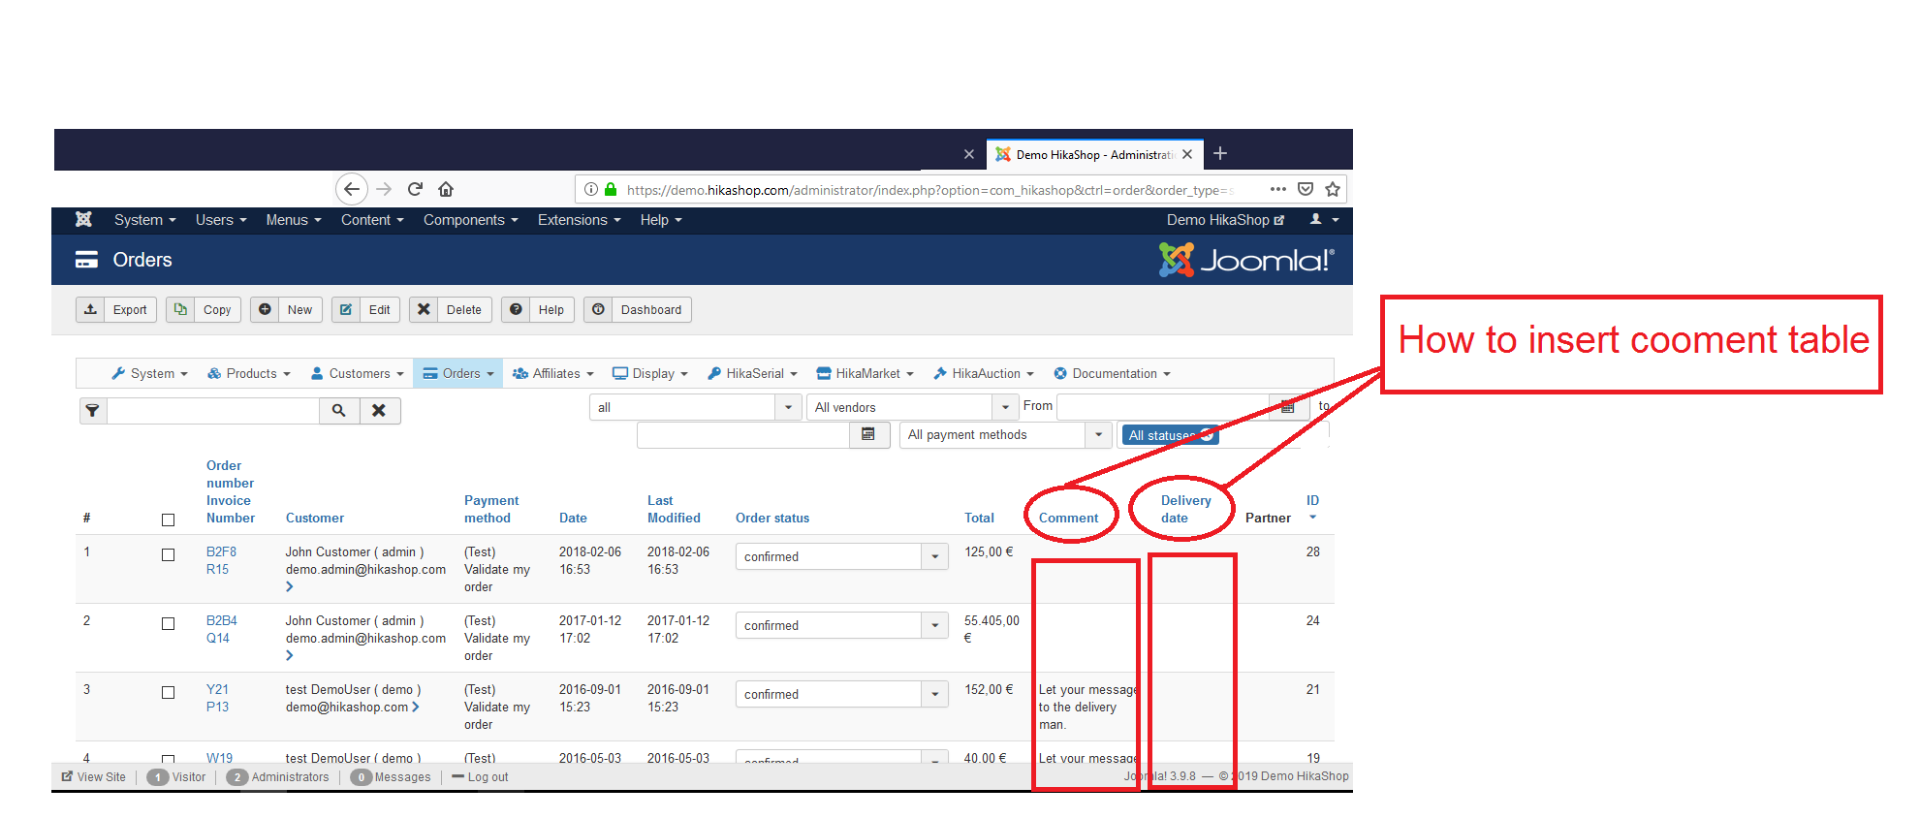Open the All payment methods dropdown
Screen dimensions: 1920x834
(x=1005, y=435)
